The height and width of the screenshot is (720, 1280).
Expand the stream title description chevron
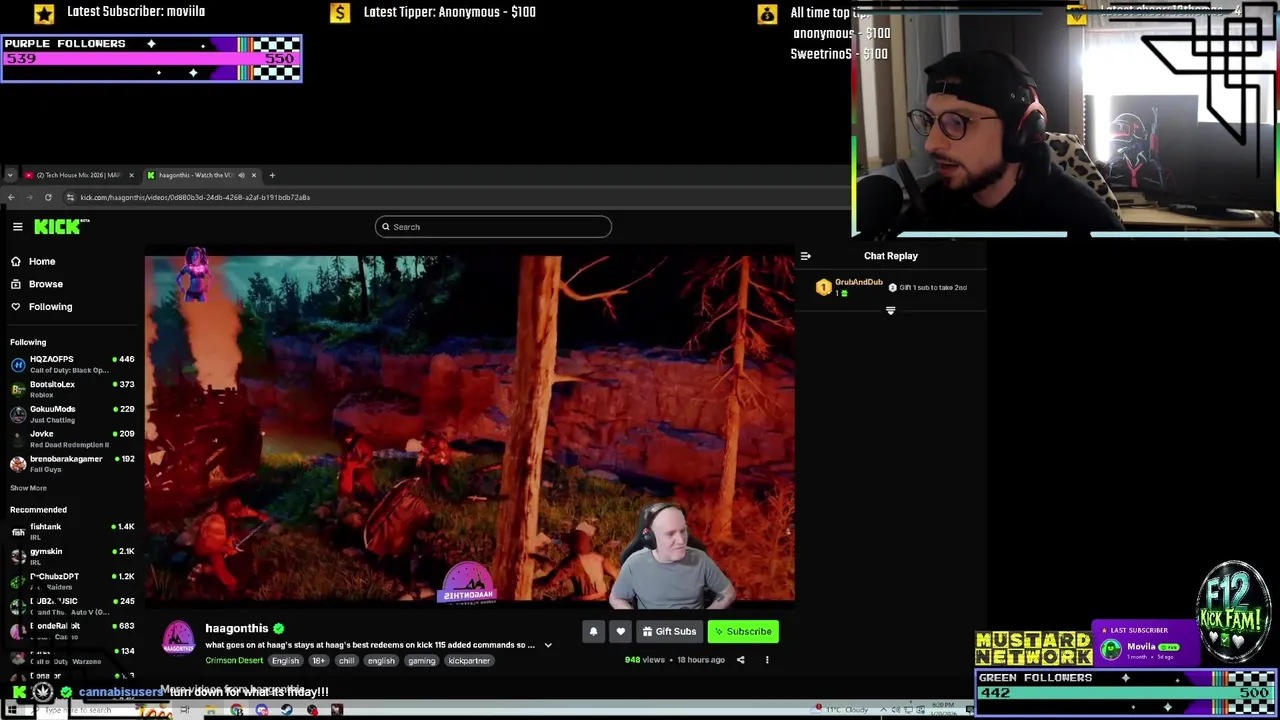click(548, 646)
